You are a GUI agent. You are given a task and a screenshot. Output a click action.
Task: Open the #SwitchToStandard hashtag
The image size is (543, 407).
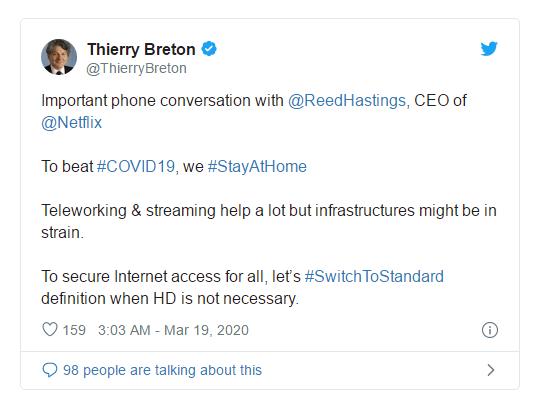[x=374, y=276]
